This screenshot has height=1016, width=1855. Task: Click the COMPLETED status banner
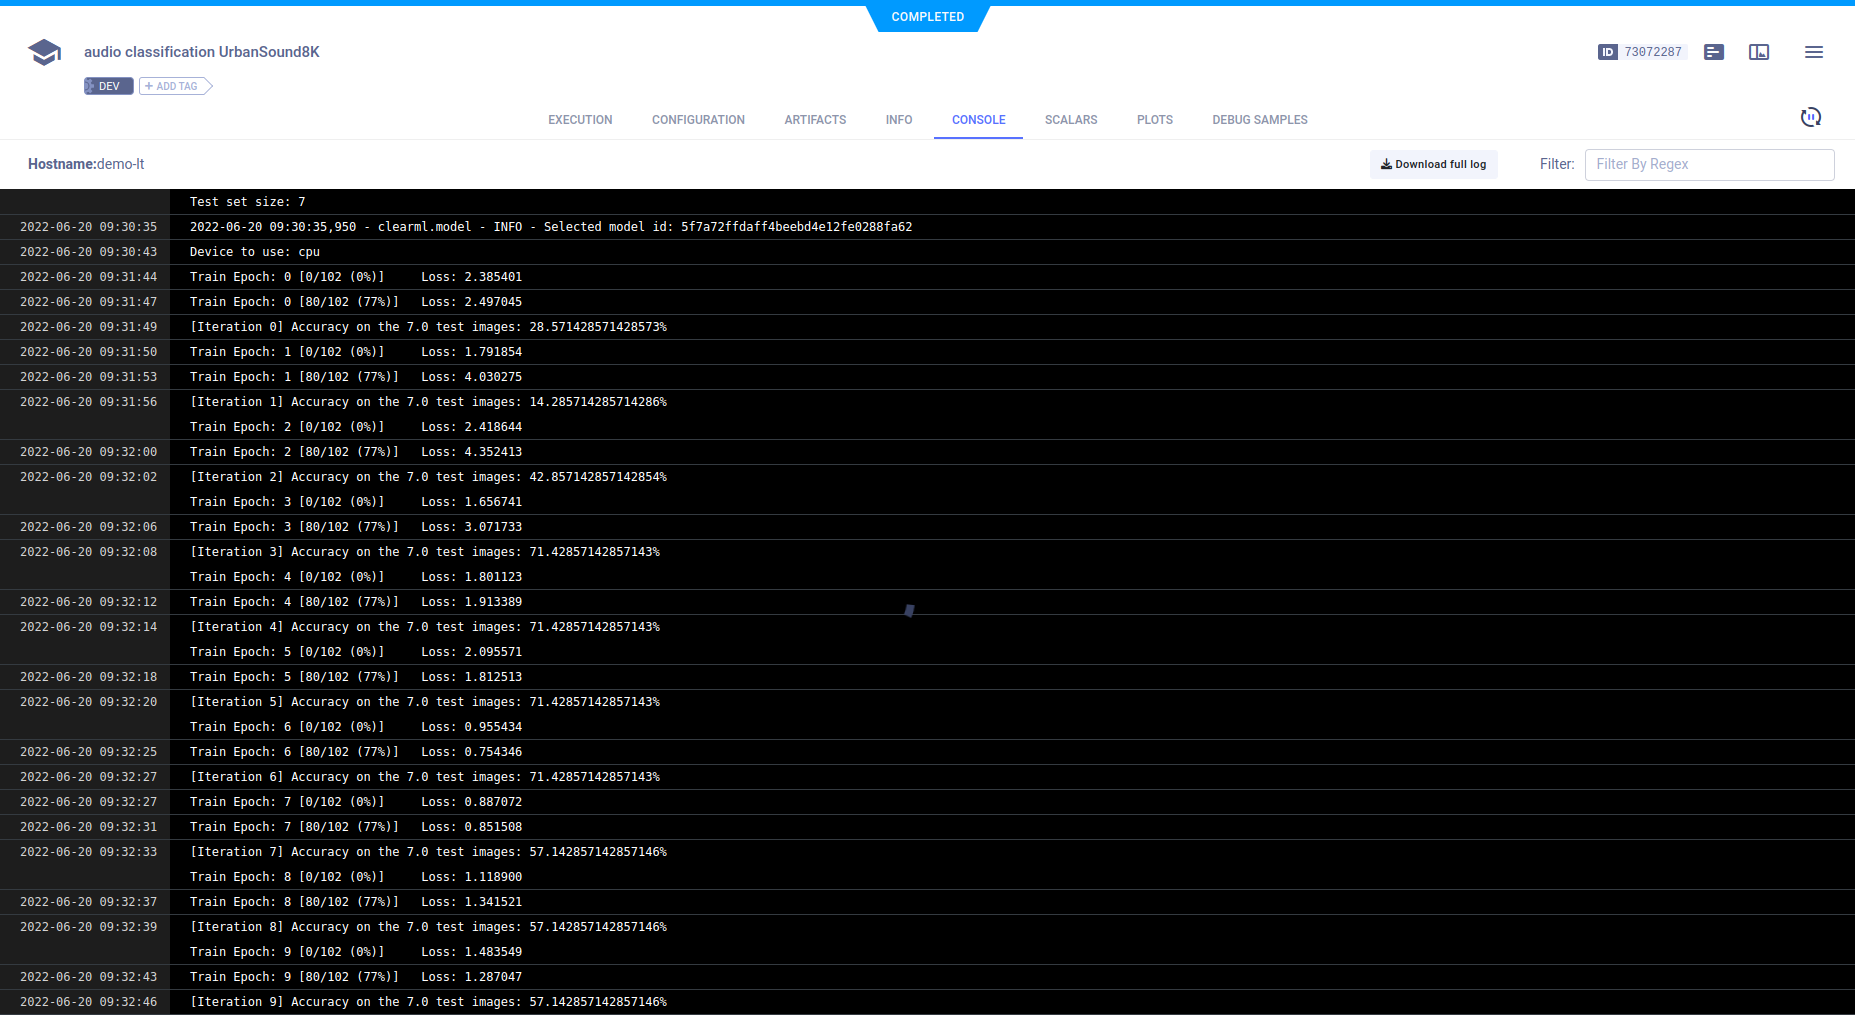(927, 17)
